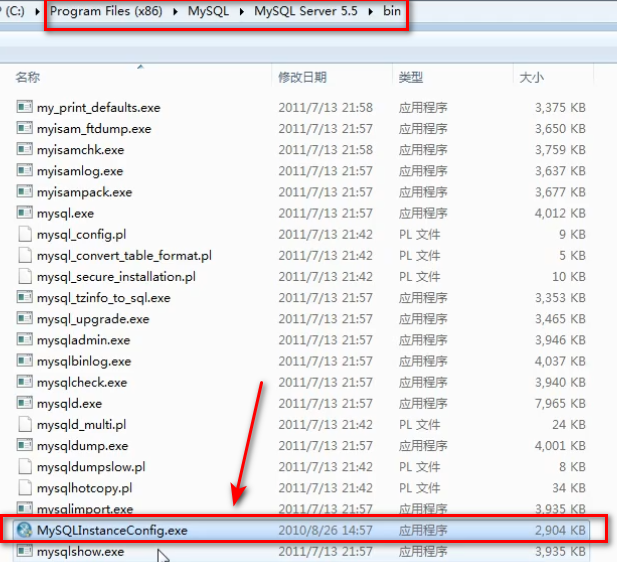Select file name mysqld_multi.pl
Screen dimensions: 617x562
pyautogui.click(x=82, y=425)
